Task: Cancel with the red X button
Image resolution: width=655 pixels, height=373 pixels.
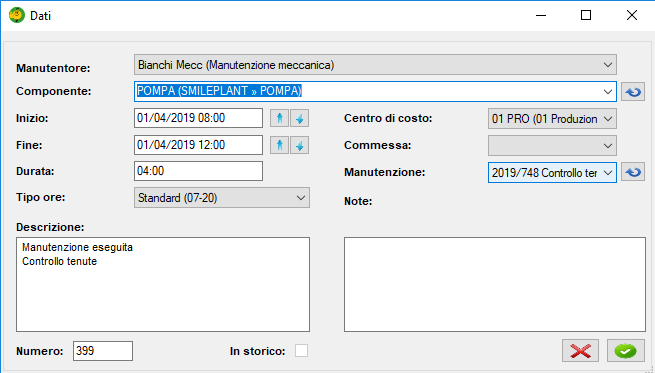Action: 581,350
